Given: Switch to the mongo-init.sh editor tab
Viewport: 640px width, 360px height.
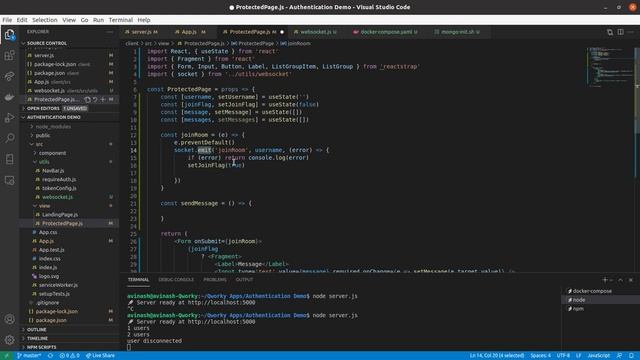Looking at the screenshot, I should pos(457,32).
